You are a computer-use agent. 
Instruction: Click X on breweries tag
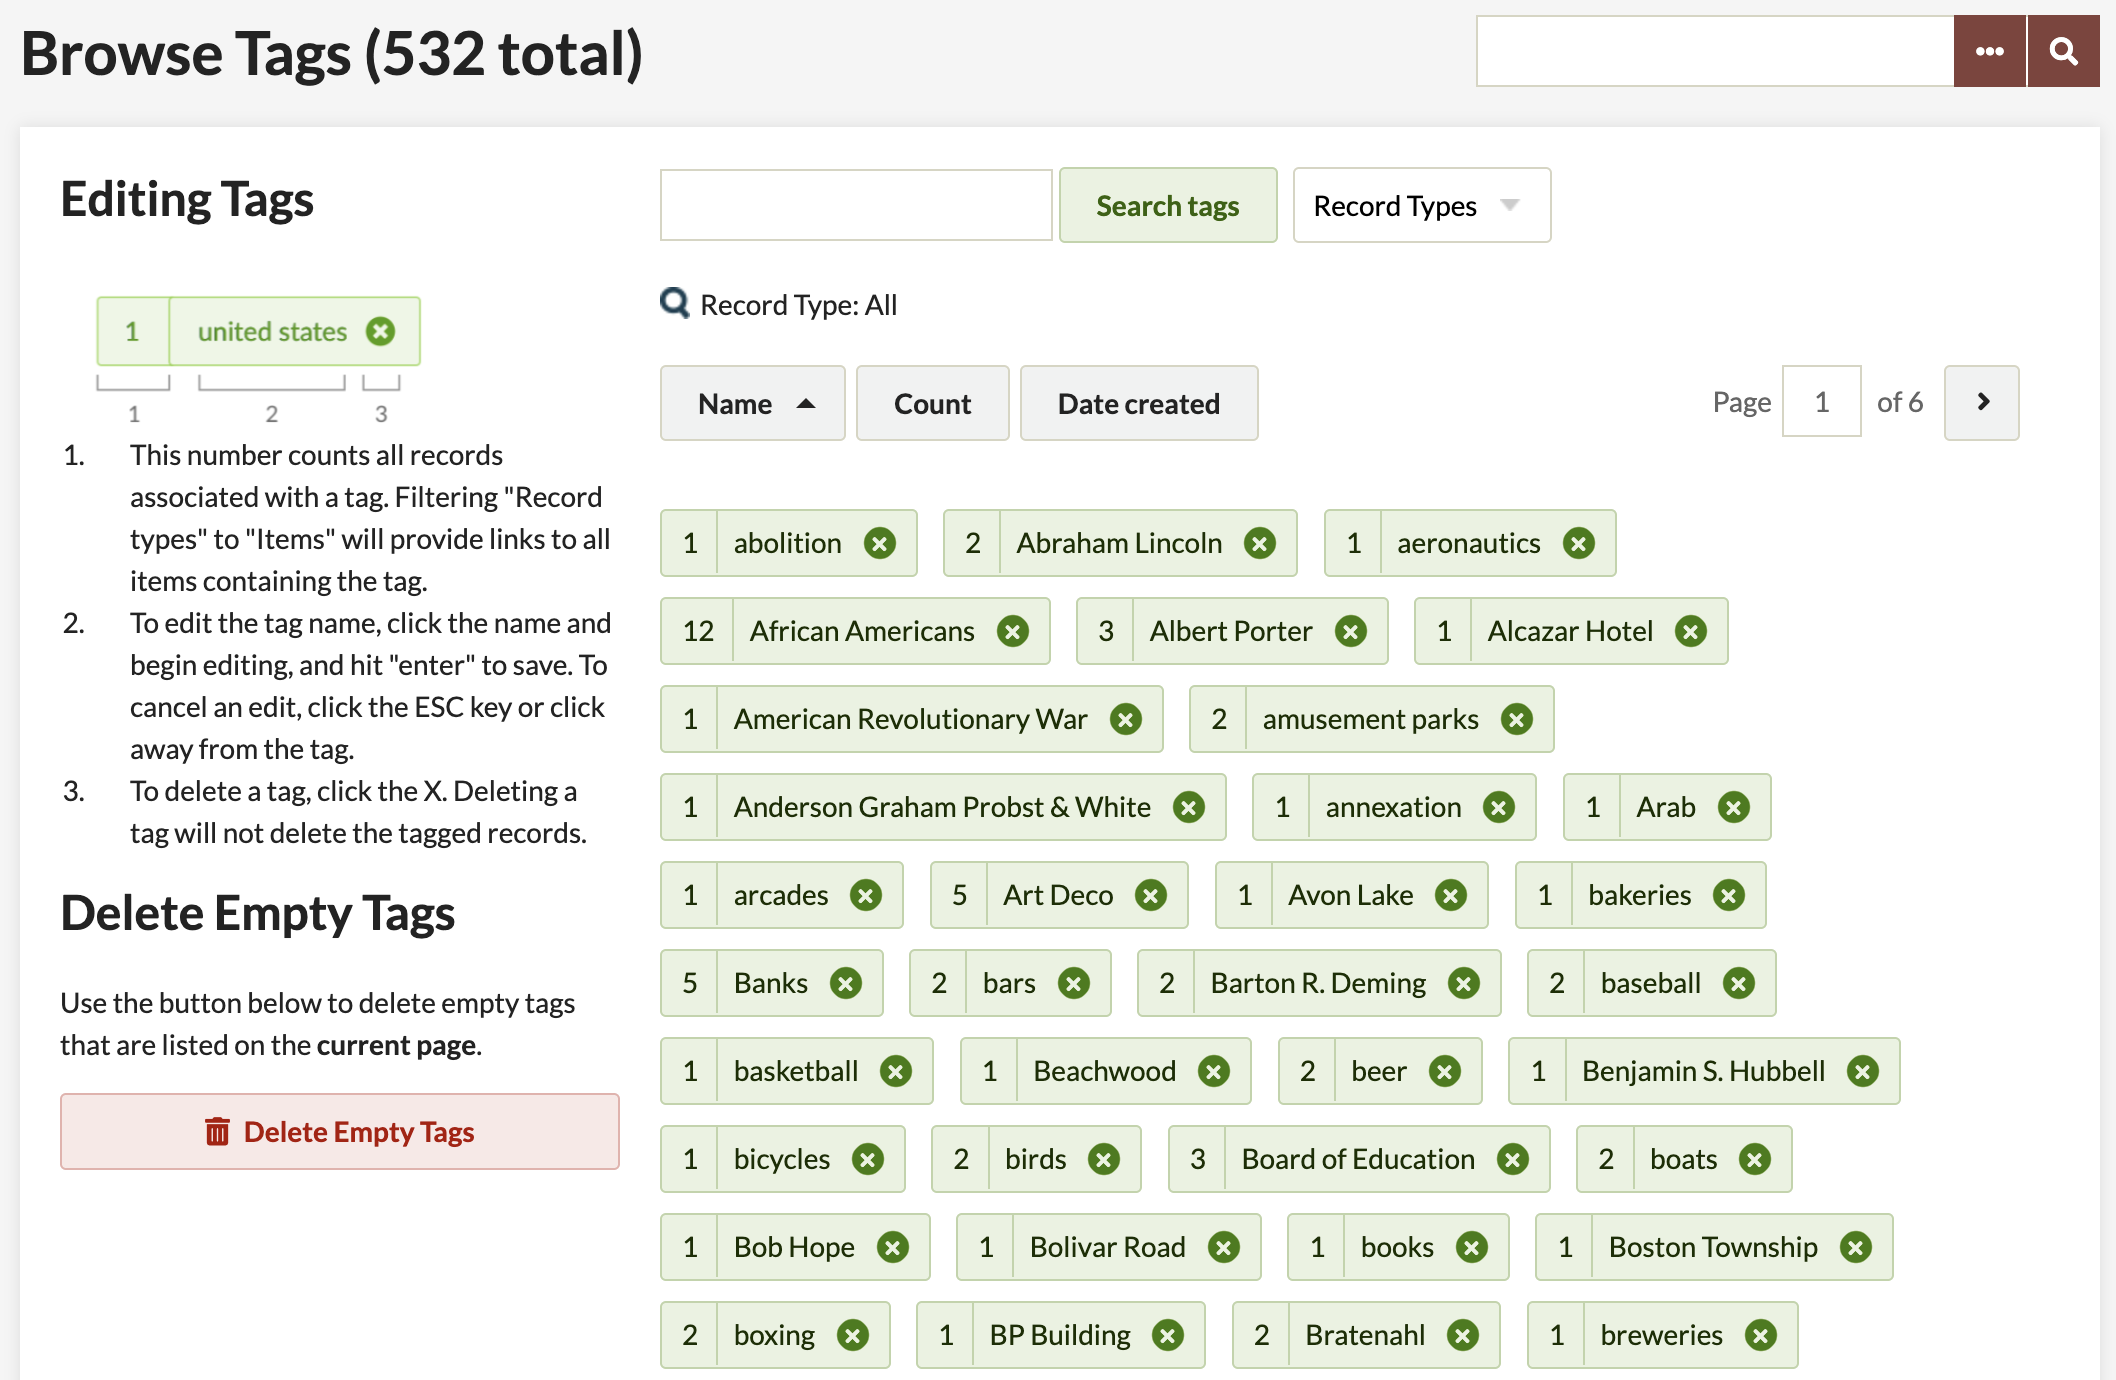[x=1761, y=1335]
